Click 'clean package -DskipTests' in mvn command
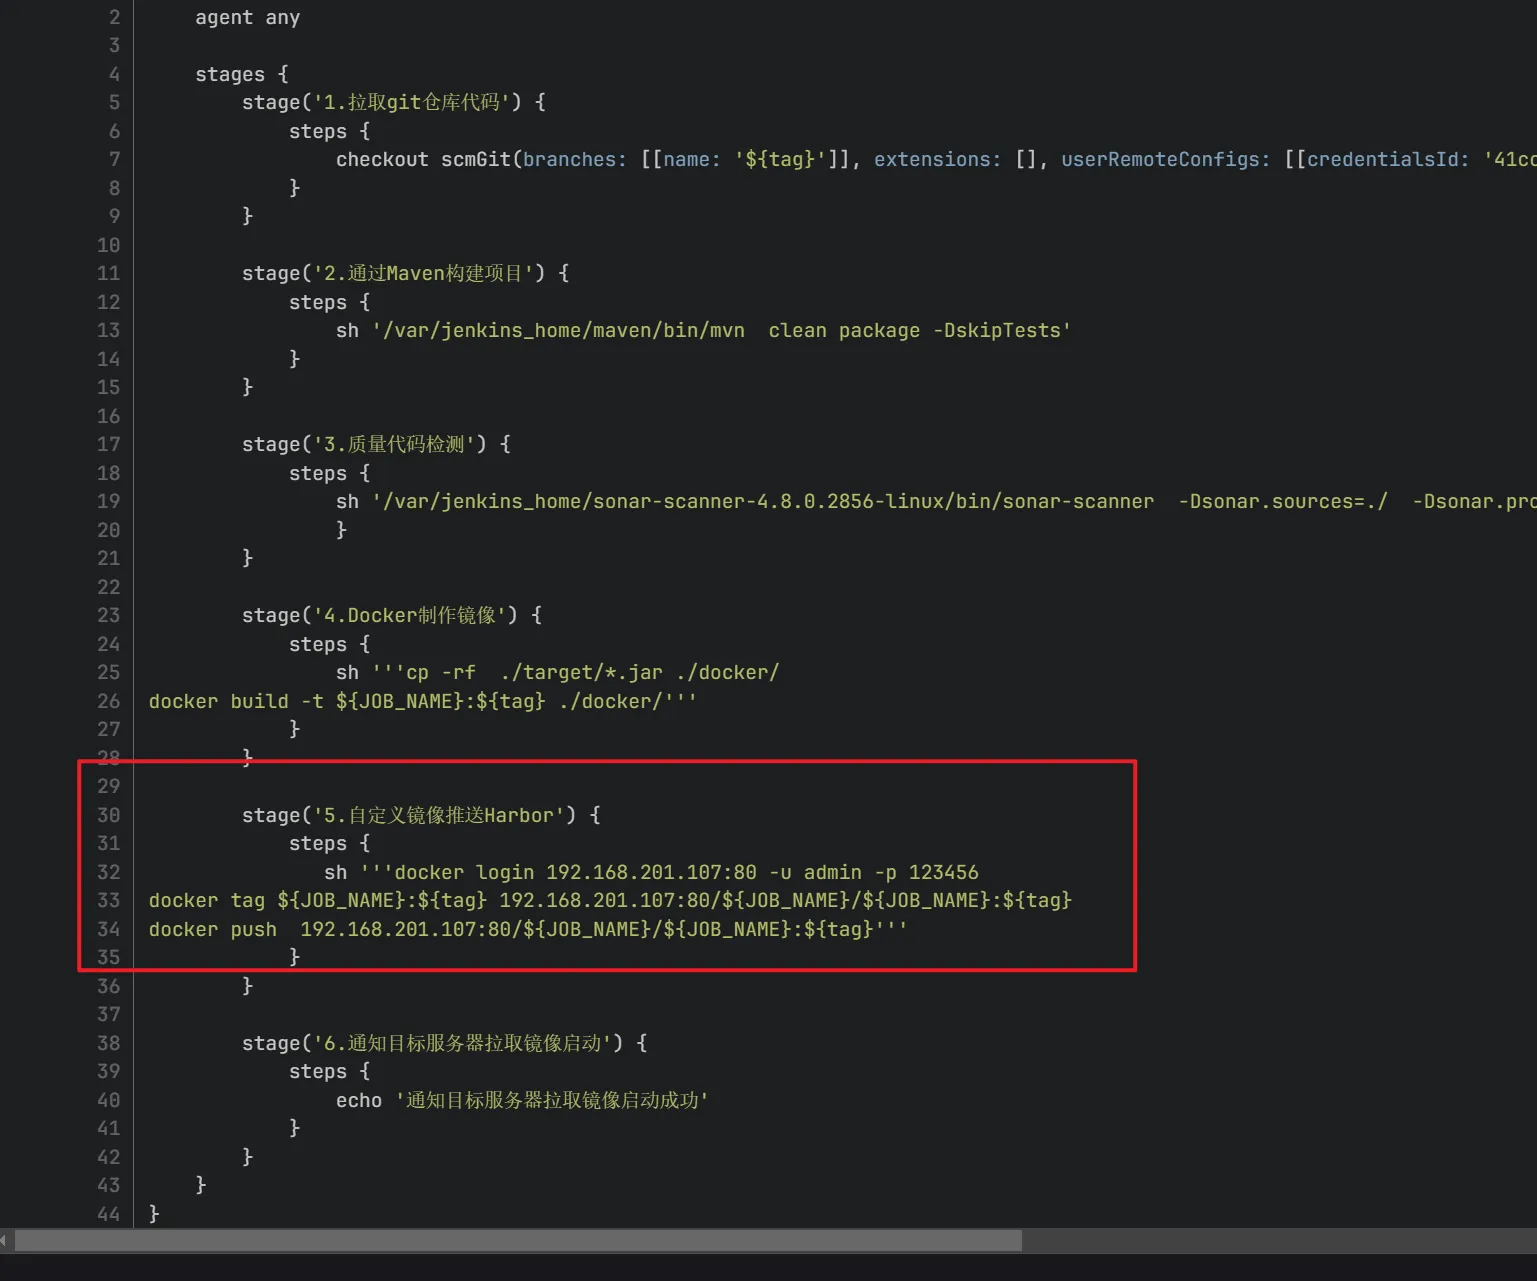This screenshot has height=1281, width=1537. [x=918, y=330]
